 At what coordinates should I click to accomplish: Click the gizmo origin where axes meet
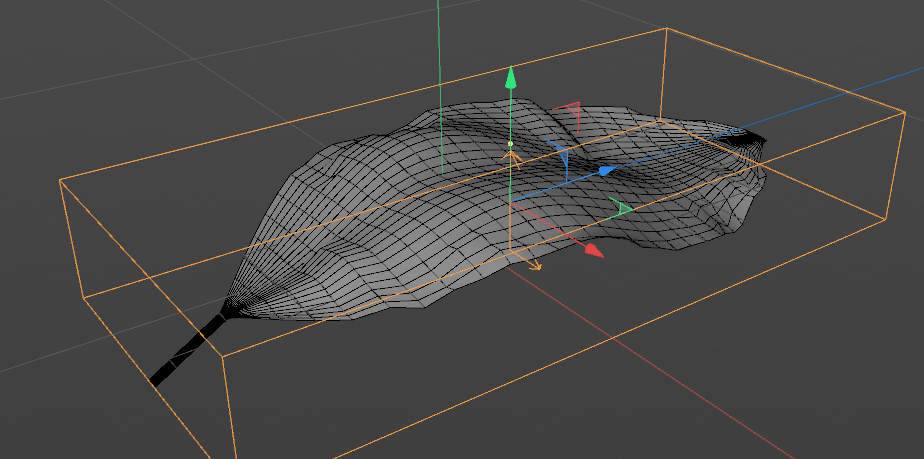pos(510,202)
